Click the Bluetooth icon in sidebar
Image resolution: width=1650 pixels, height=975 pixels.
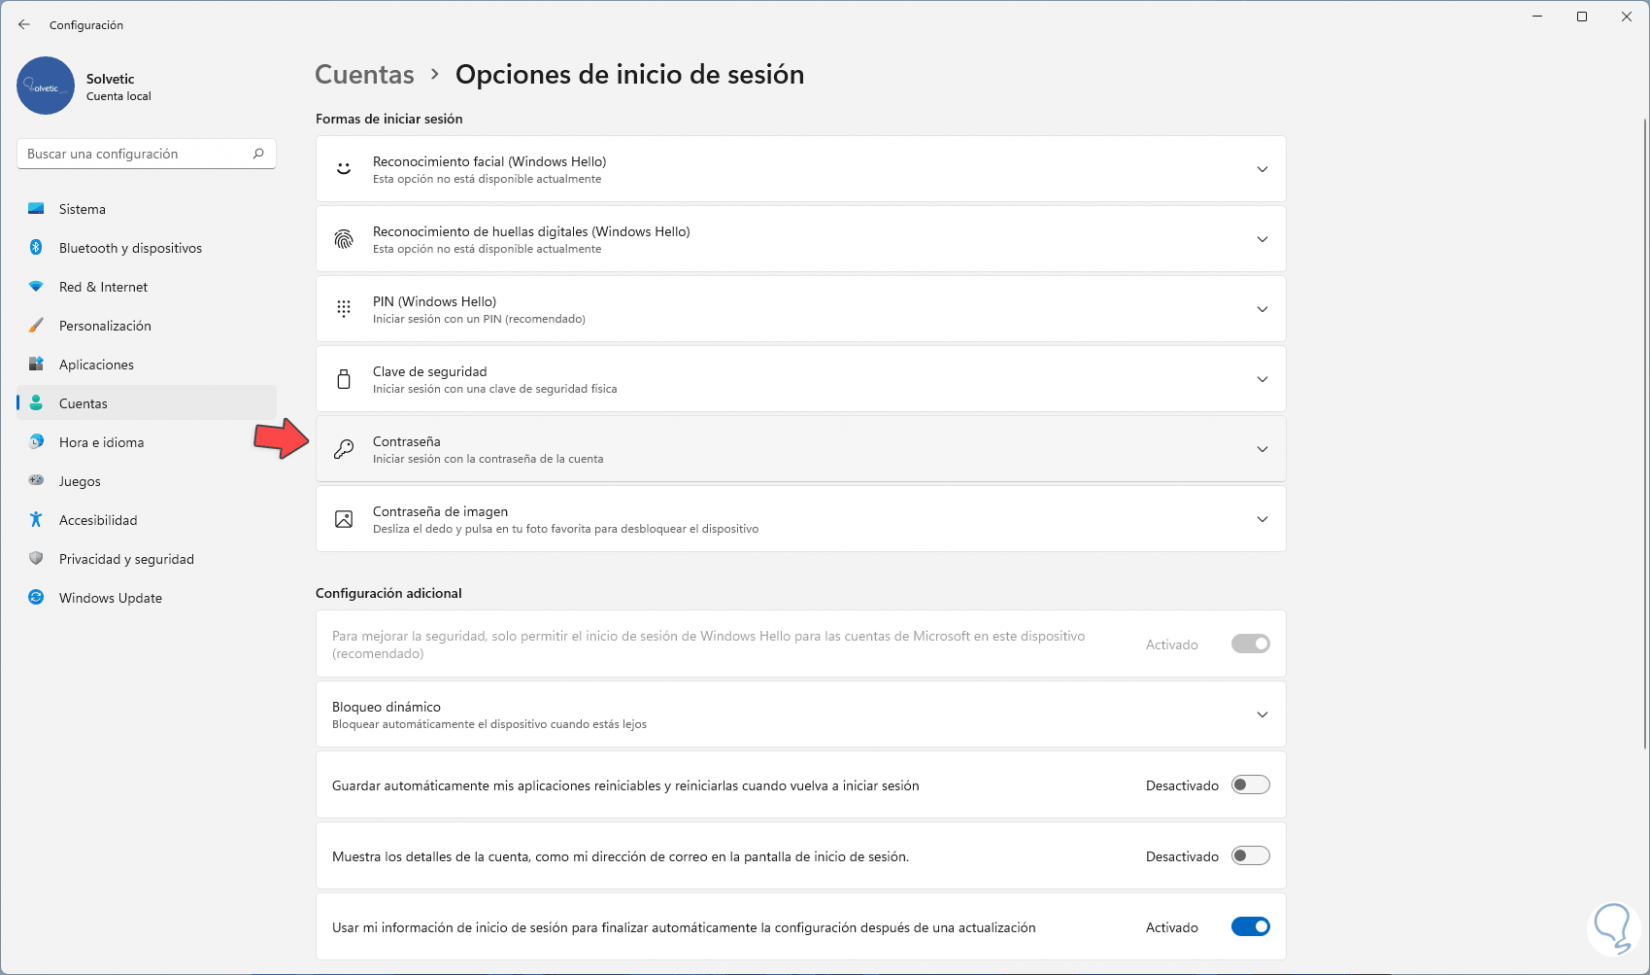pos(36,248)
